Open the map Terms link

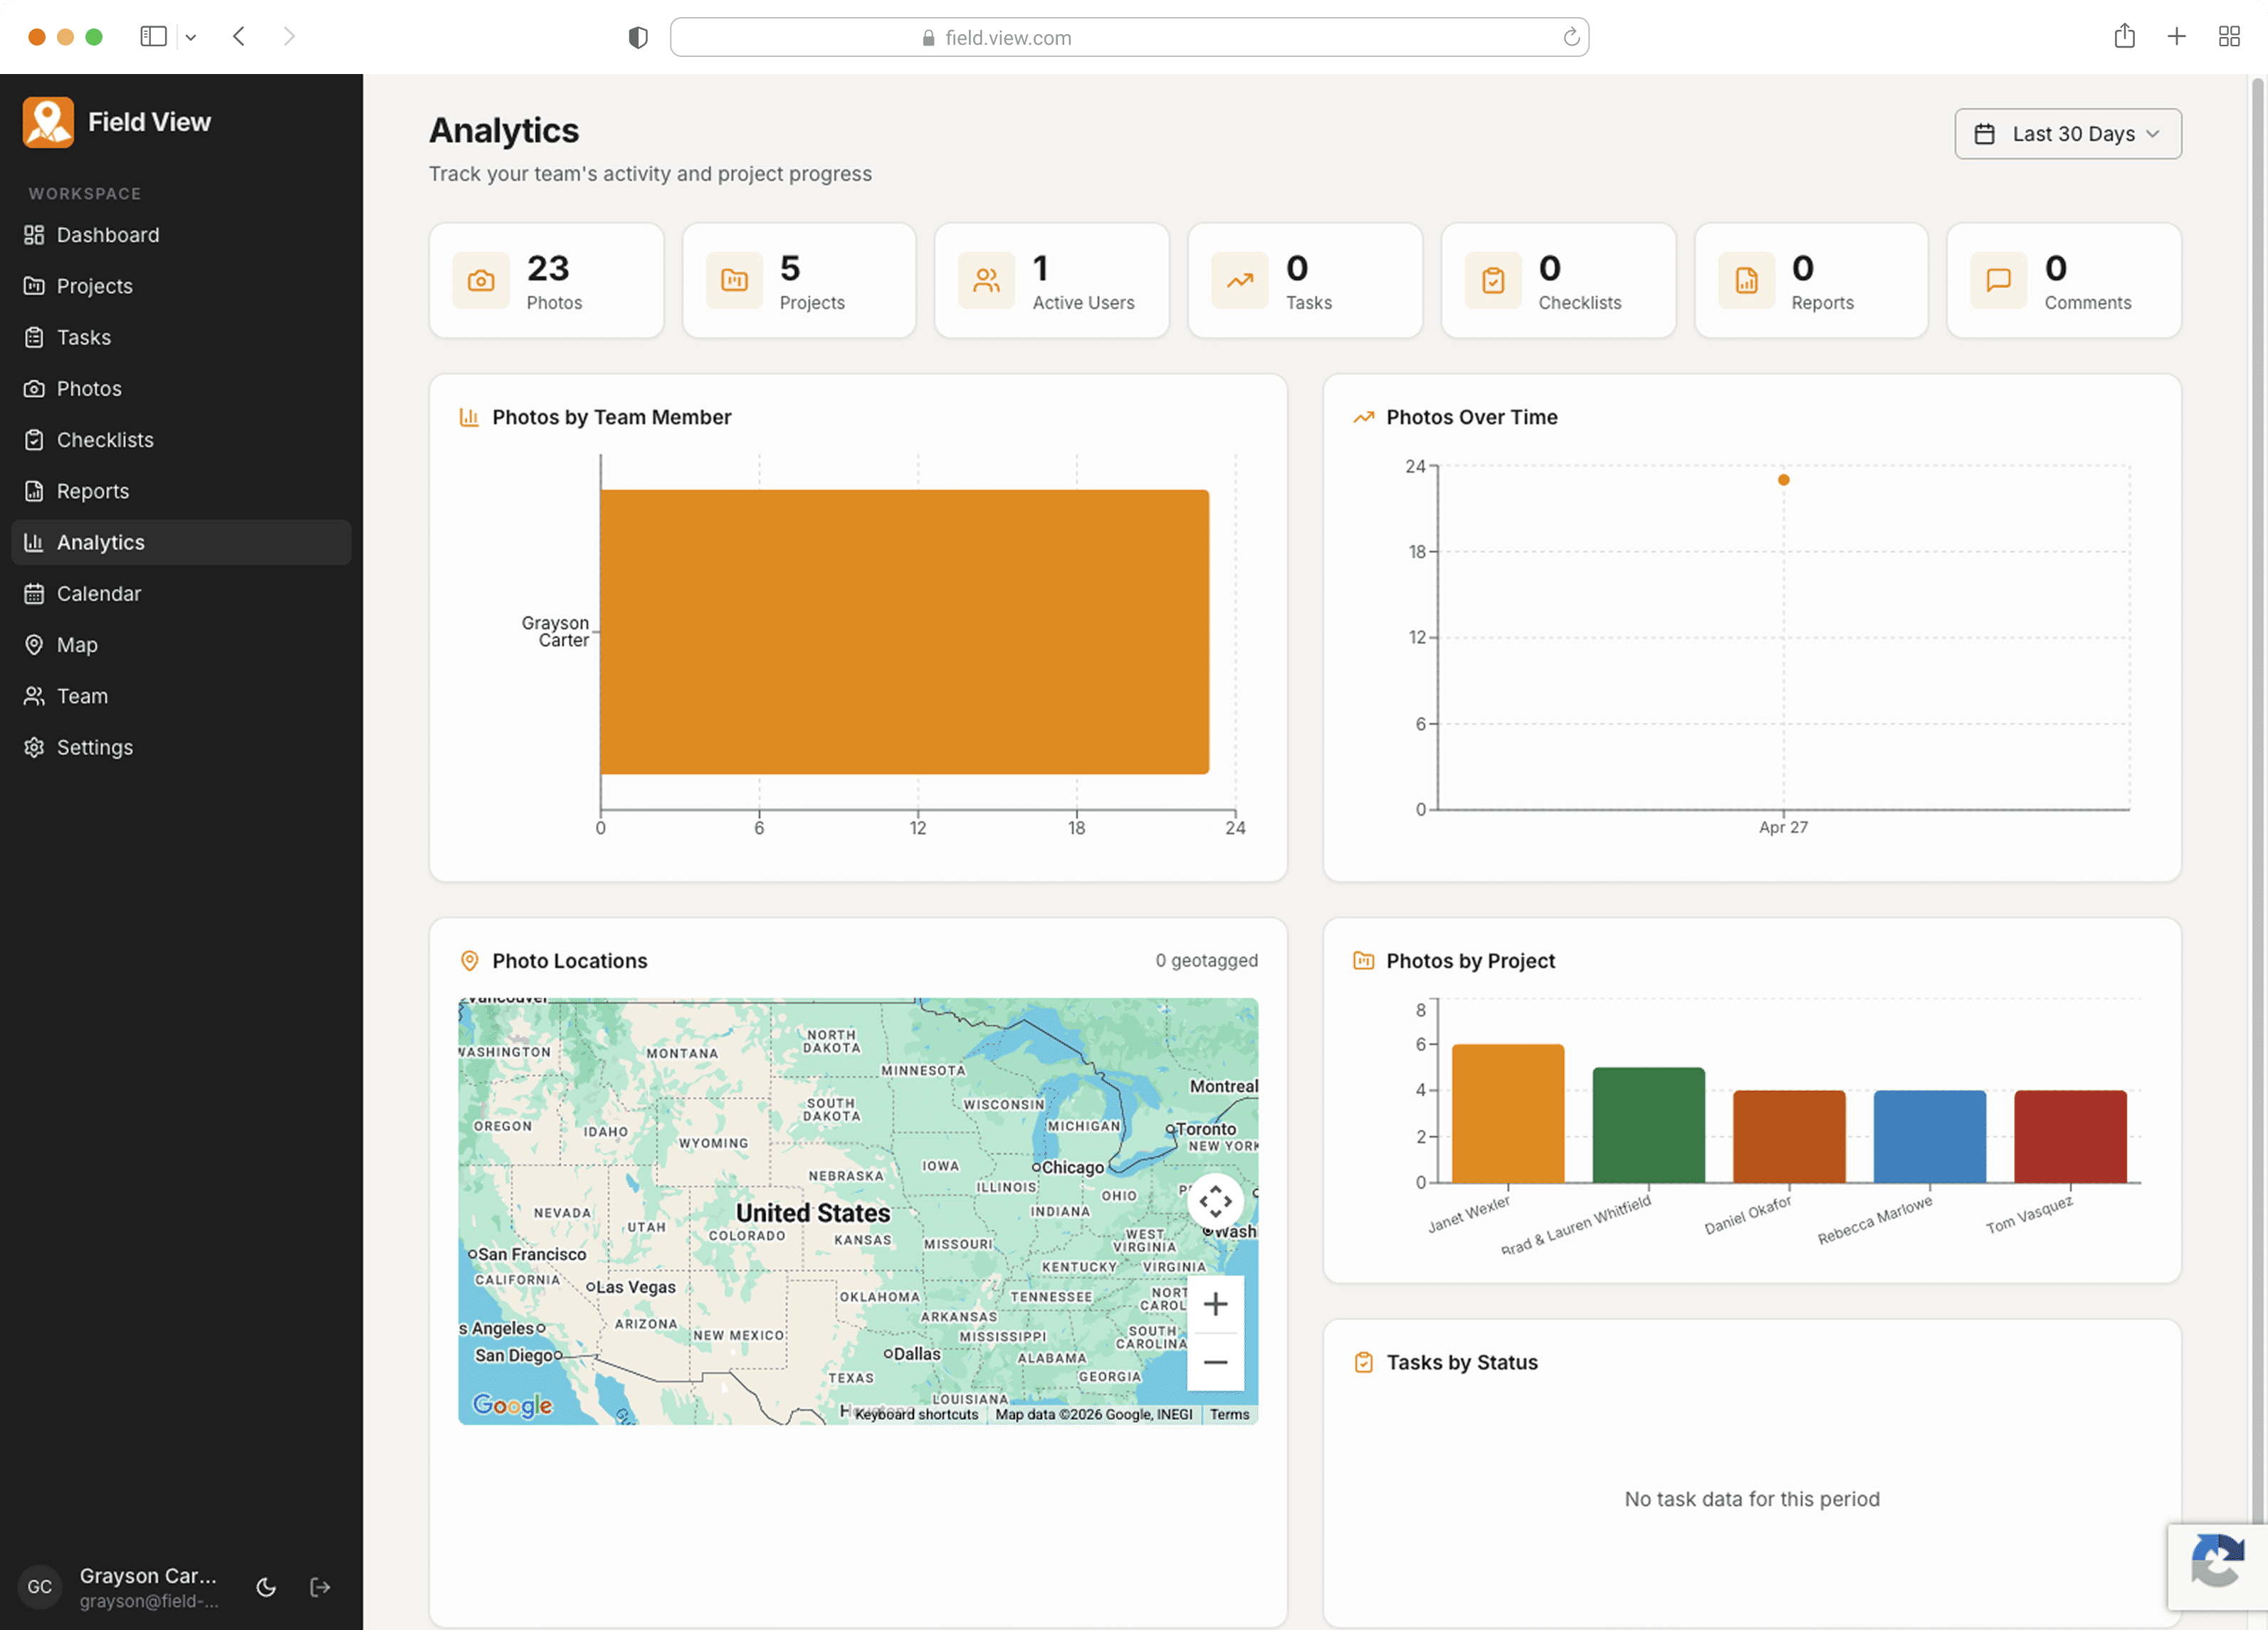pyautogui.click(x=1229, y=1414)
